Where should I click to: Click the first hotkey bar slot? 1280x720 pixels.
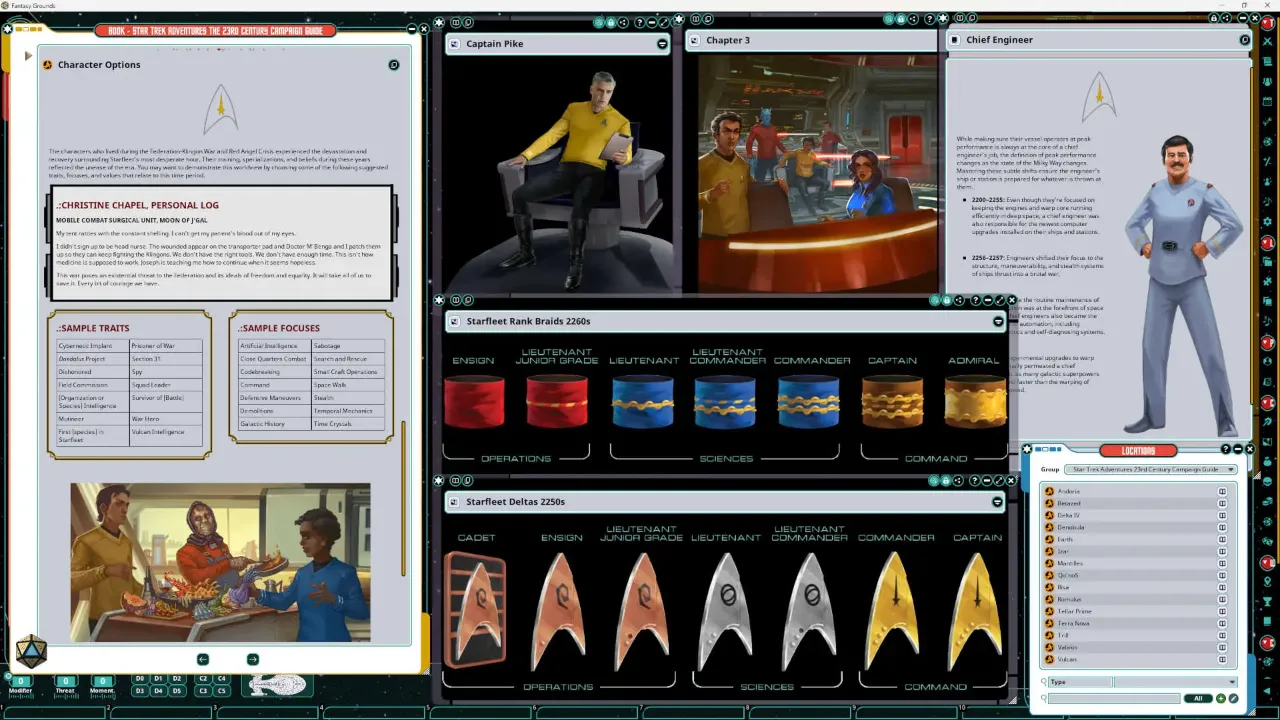(x=55, y=713)
